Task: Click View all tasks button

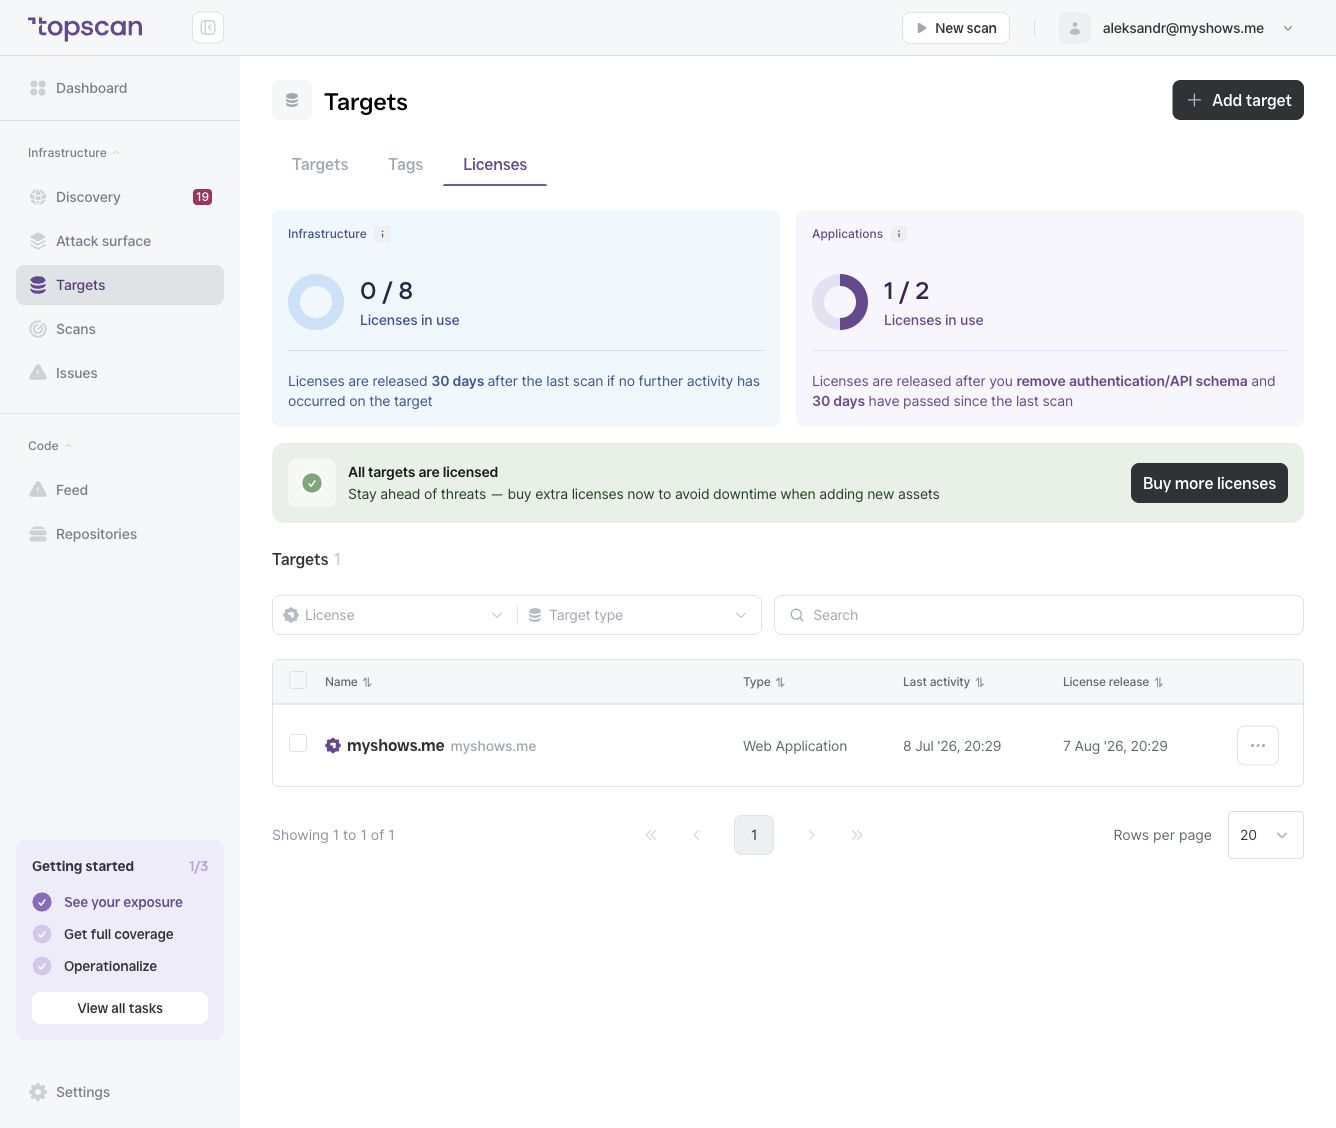Action: (x=120, y=1008)
